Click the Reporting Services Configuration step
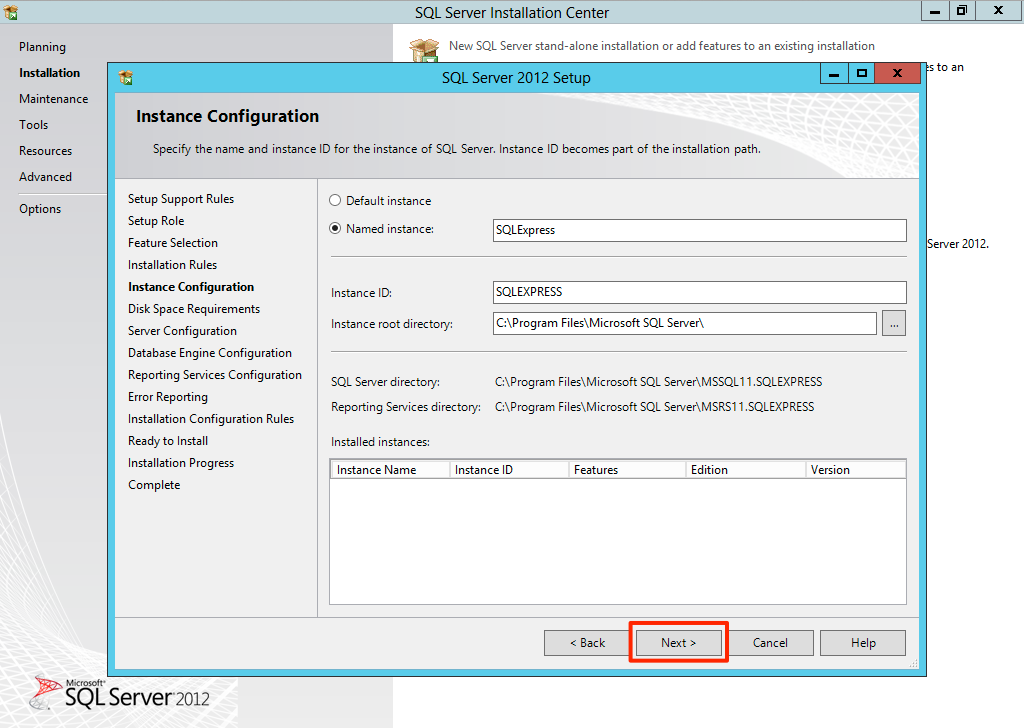The image size is (1024, 728). click(x=215, y=375)
